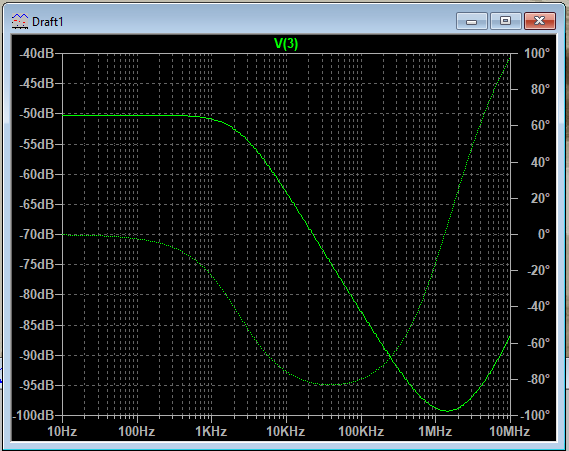Click the -95dB magnitude axis label
Screen dimensions: 569x451
coord(36,385)
